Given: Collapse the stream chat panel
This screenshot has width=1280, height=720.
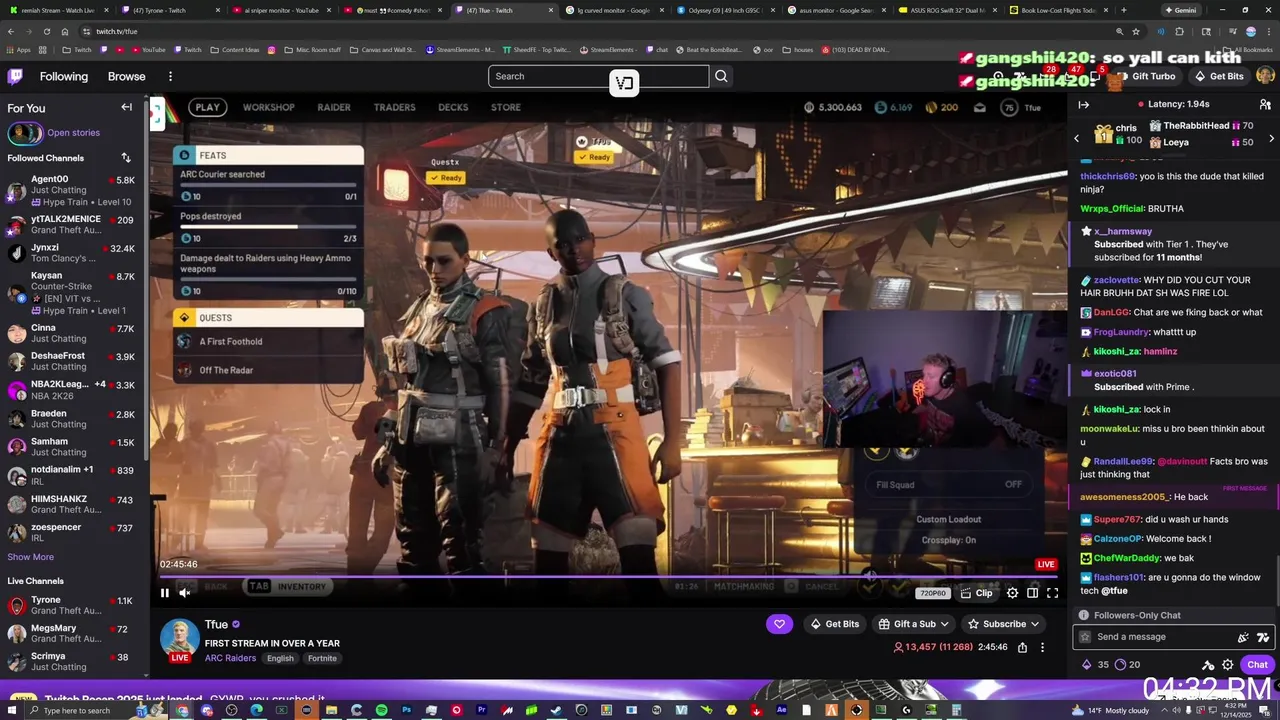Looking at the screenshot, I should click(1083, 104).
